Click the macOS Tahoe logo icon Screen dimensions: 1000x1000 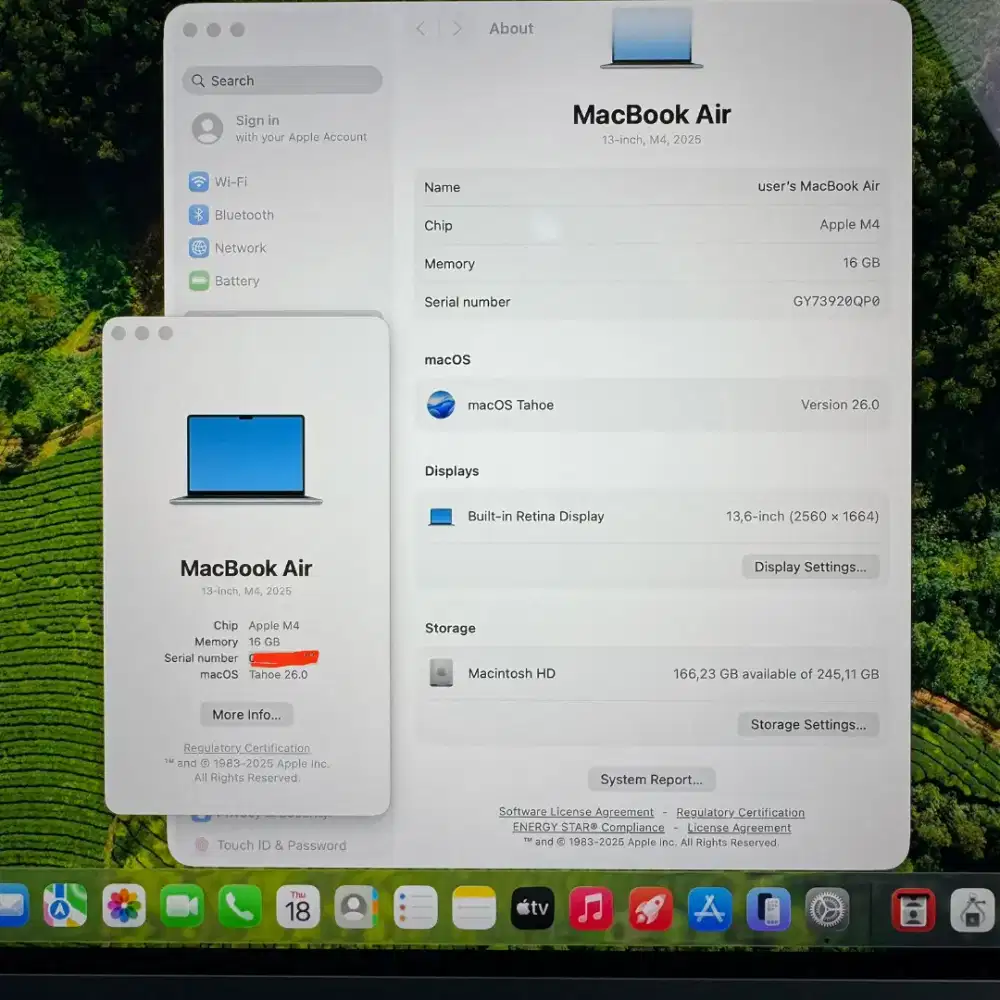click(x=441, y=404)
